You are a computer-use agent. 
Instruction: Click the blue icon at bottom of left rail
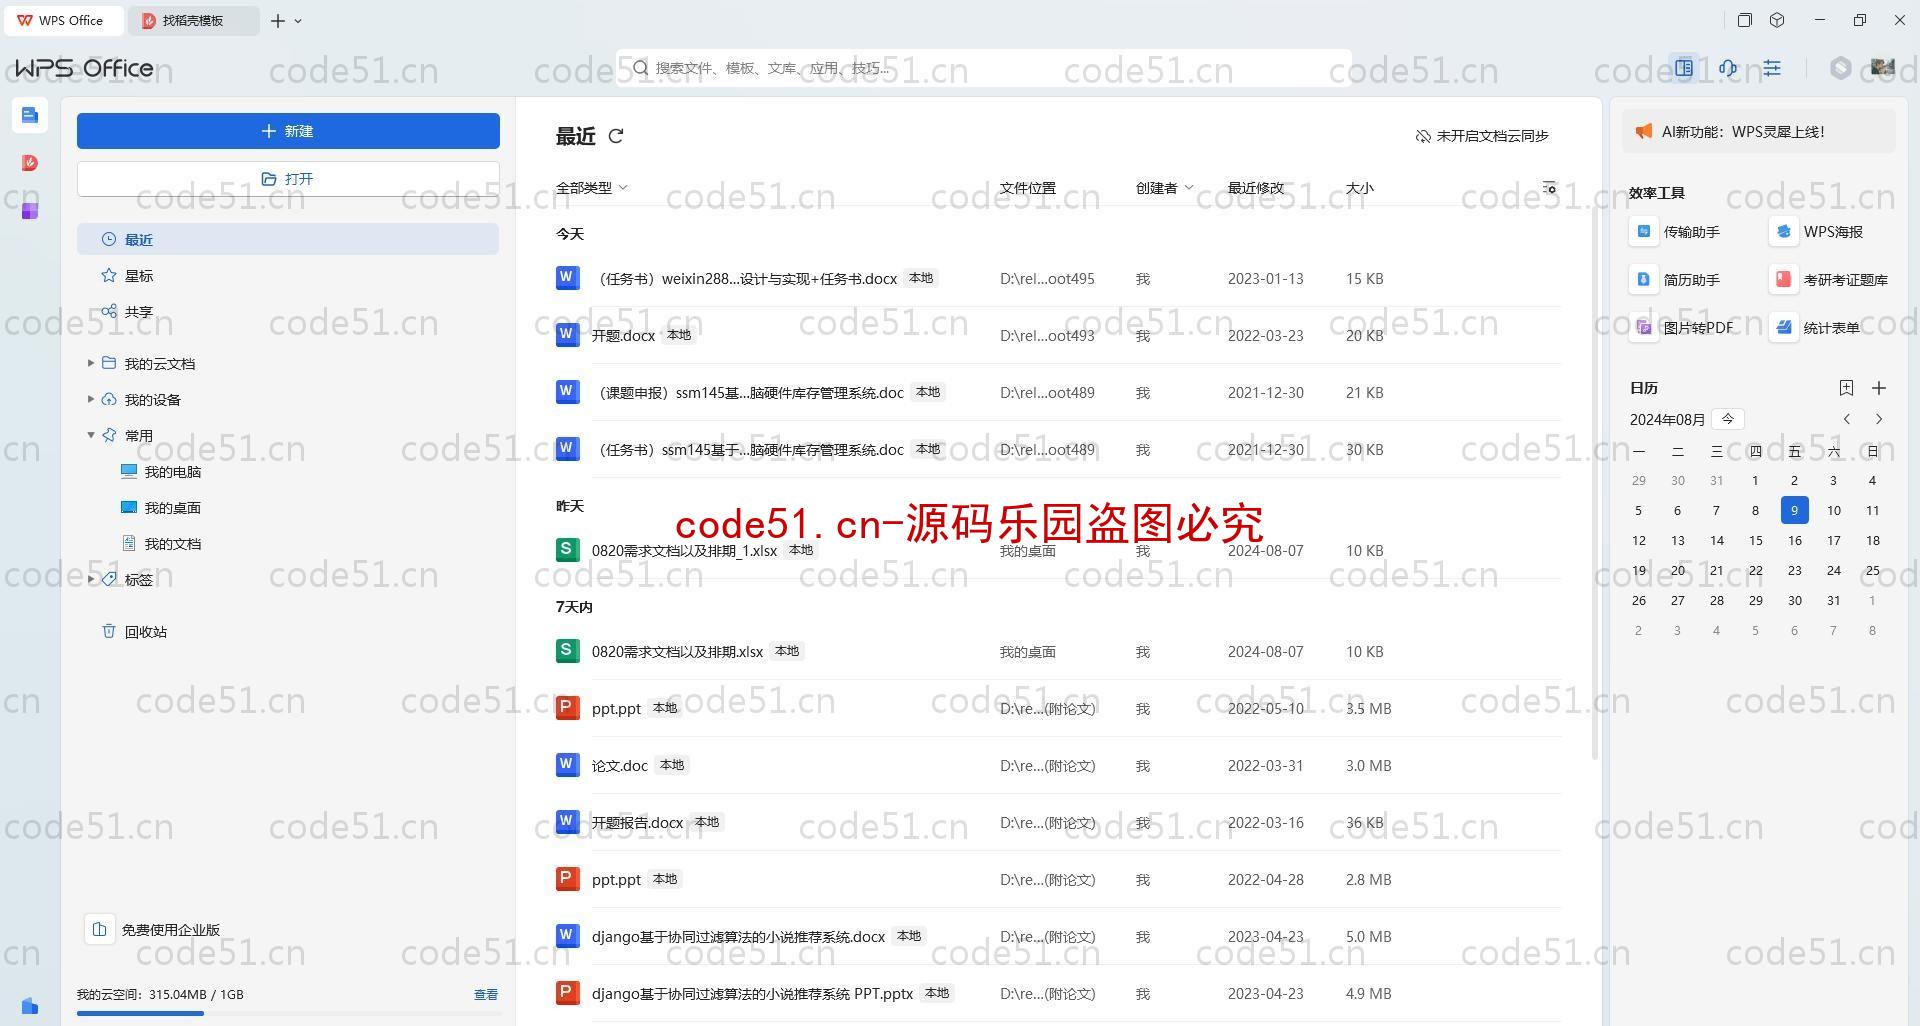[x=30, y=1005]
